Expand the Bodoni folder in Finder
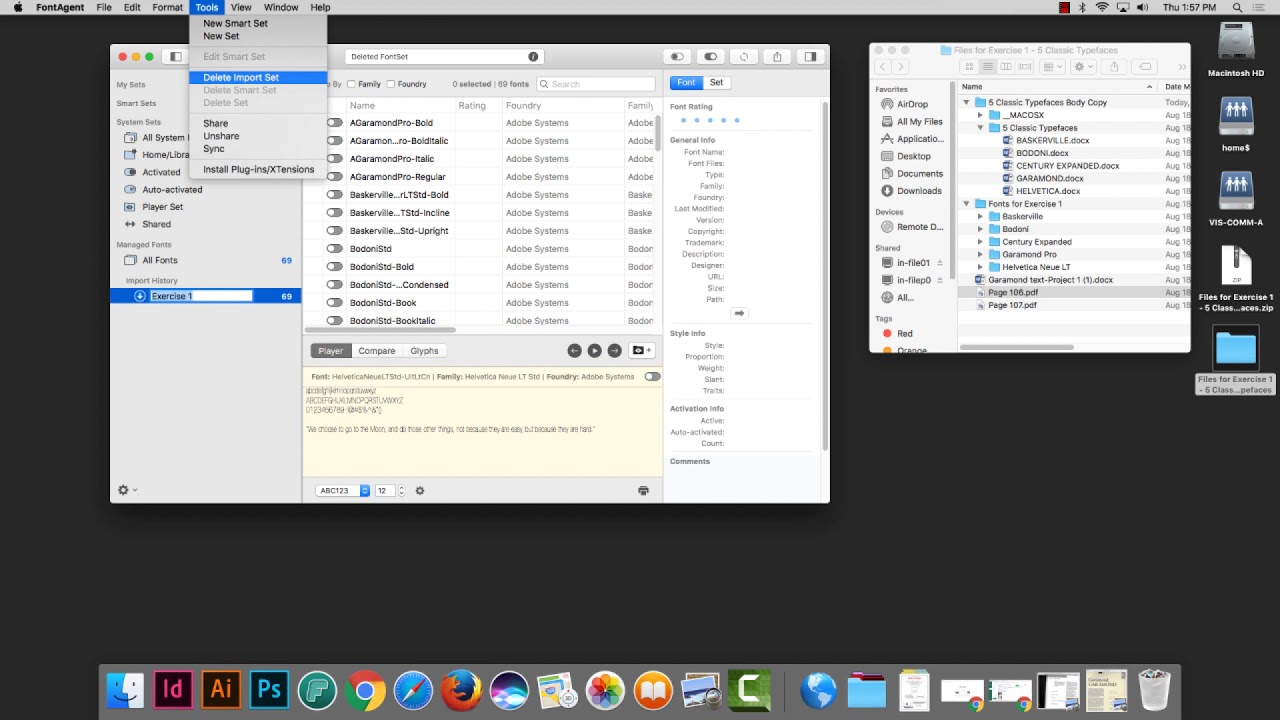 tap(981, 229)
